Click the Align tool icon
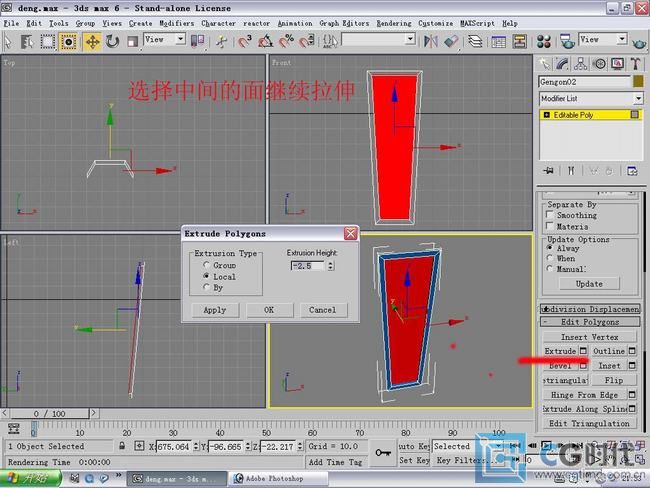 click(x=451, y=41)
